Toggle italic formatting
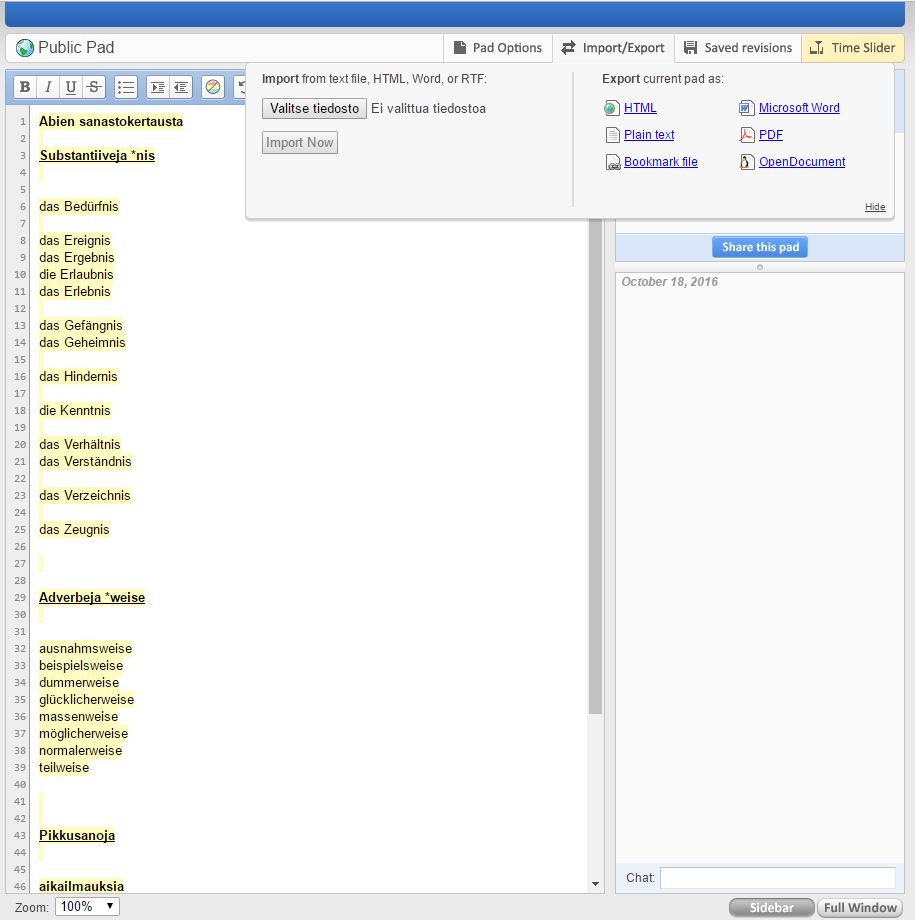Image resolution: width=915 pixels, height=920 pixels. pos(48,87)
